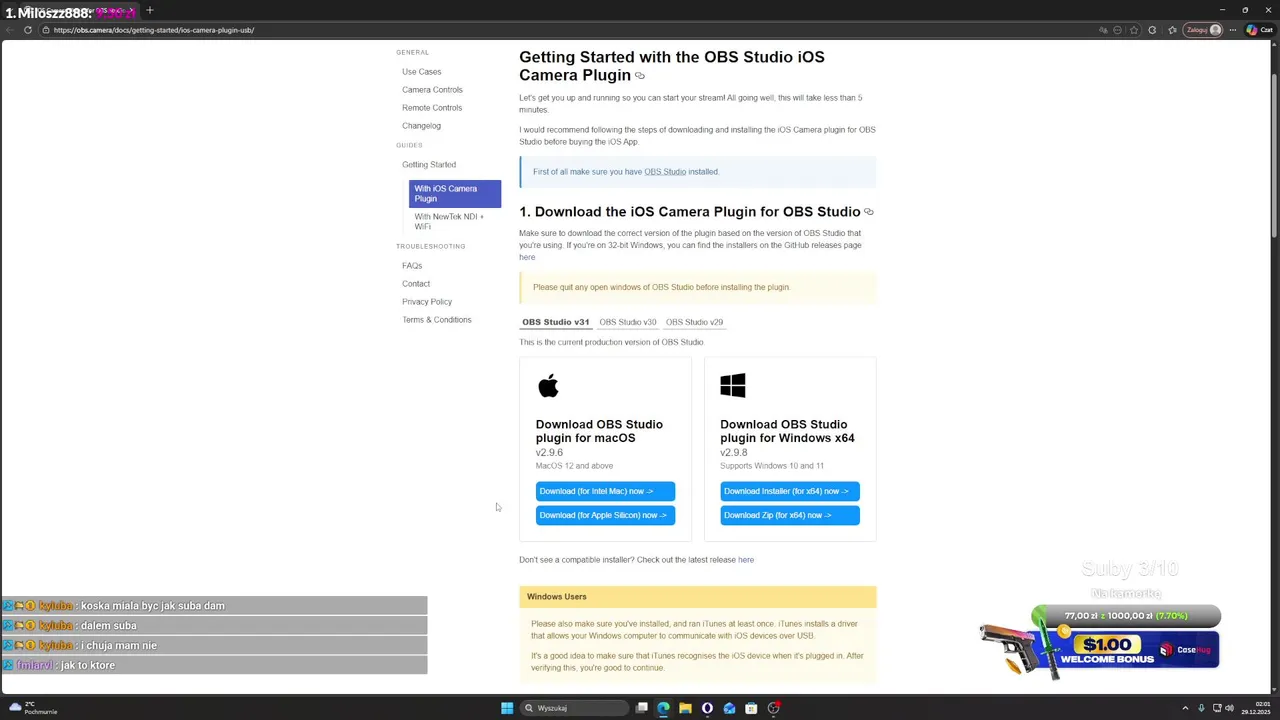Open the Copilot Czat button
Viewport: 1280px width, 720px height.
click(x=1259, y=30)
